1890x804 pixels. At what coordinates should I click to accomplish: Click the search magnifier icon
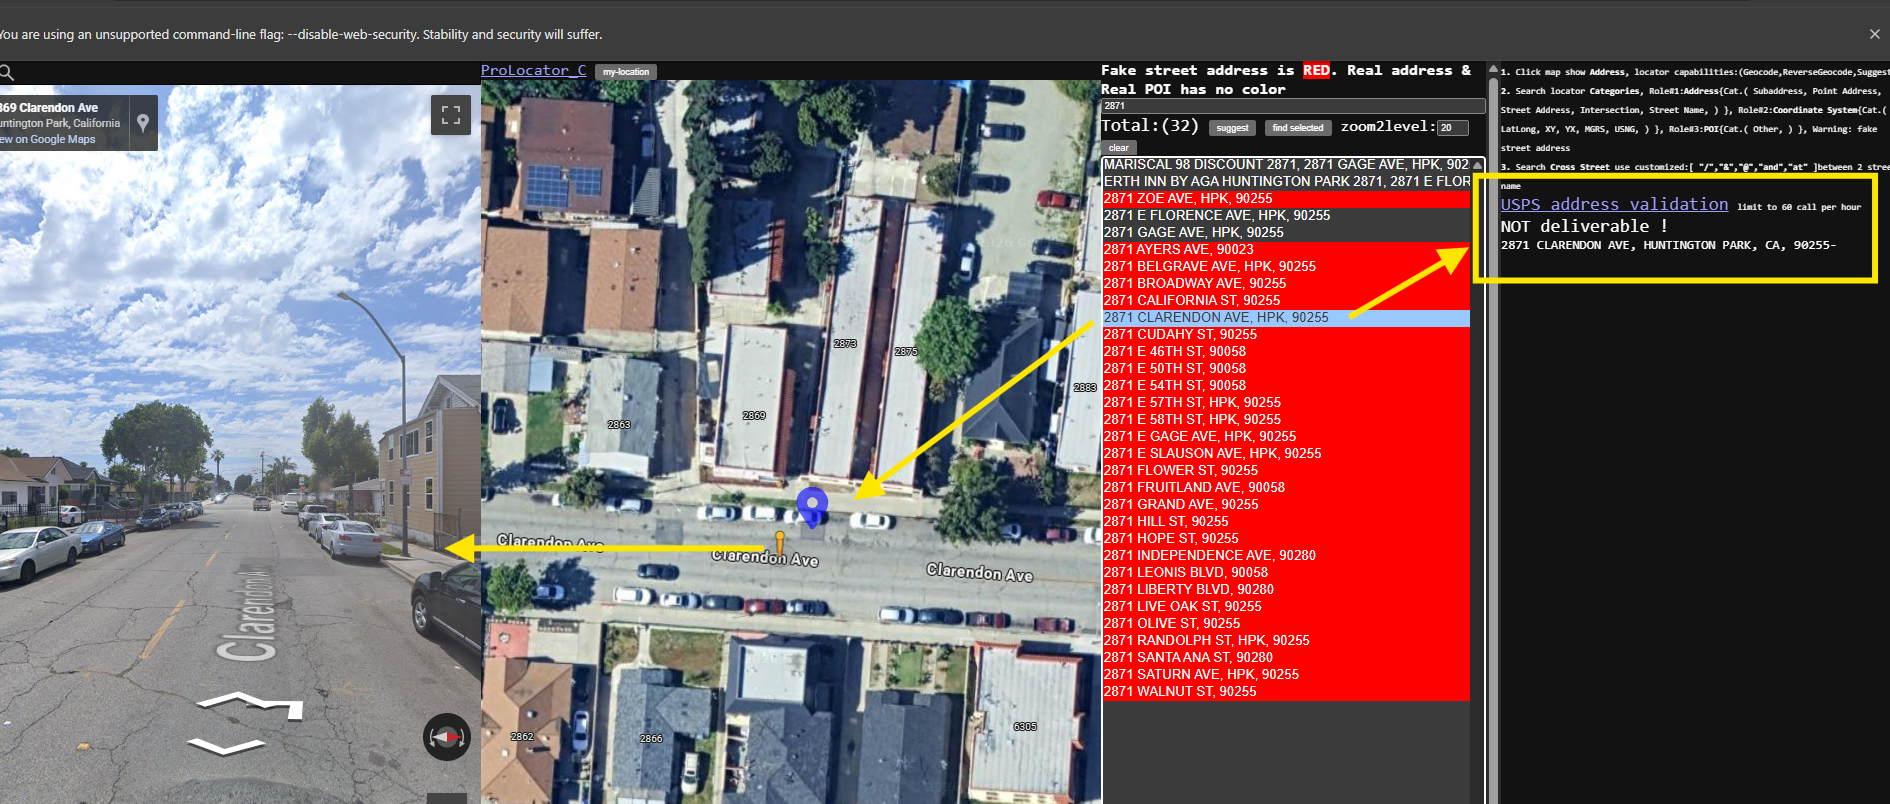click(6, 73)
